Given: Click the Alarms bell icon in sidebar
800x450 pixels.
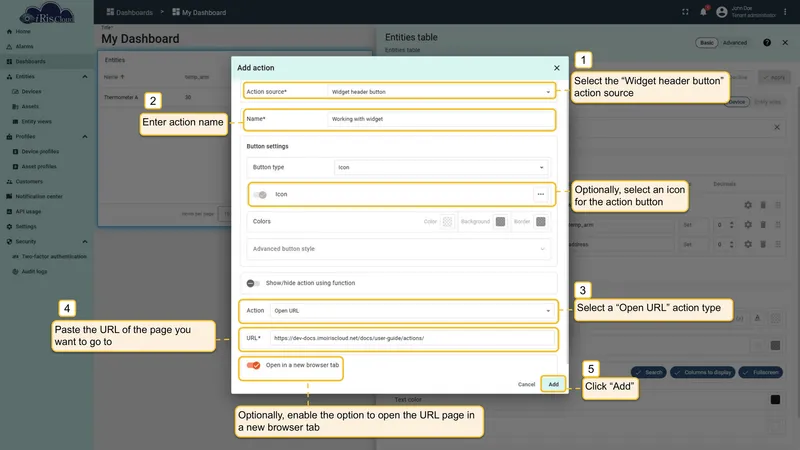Looking at the screenshot, I should click(9, 46).
